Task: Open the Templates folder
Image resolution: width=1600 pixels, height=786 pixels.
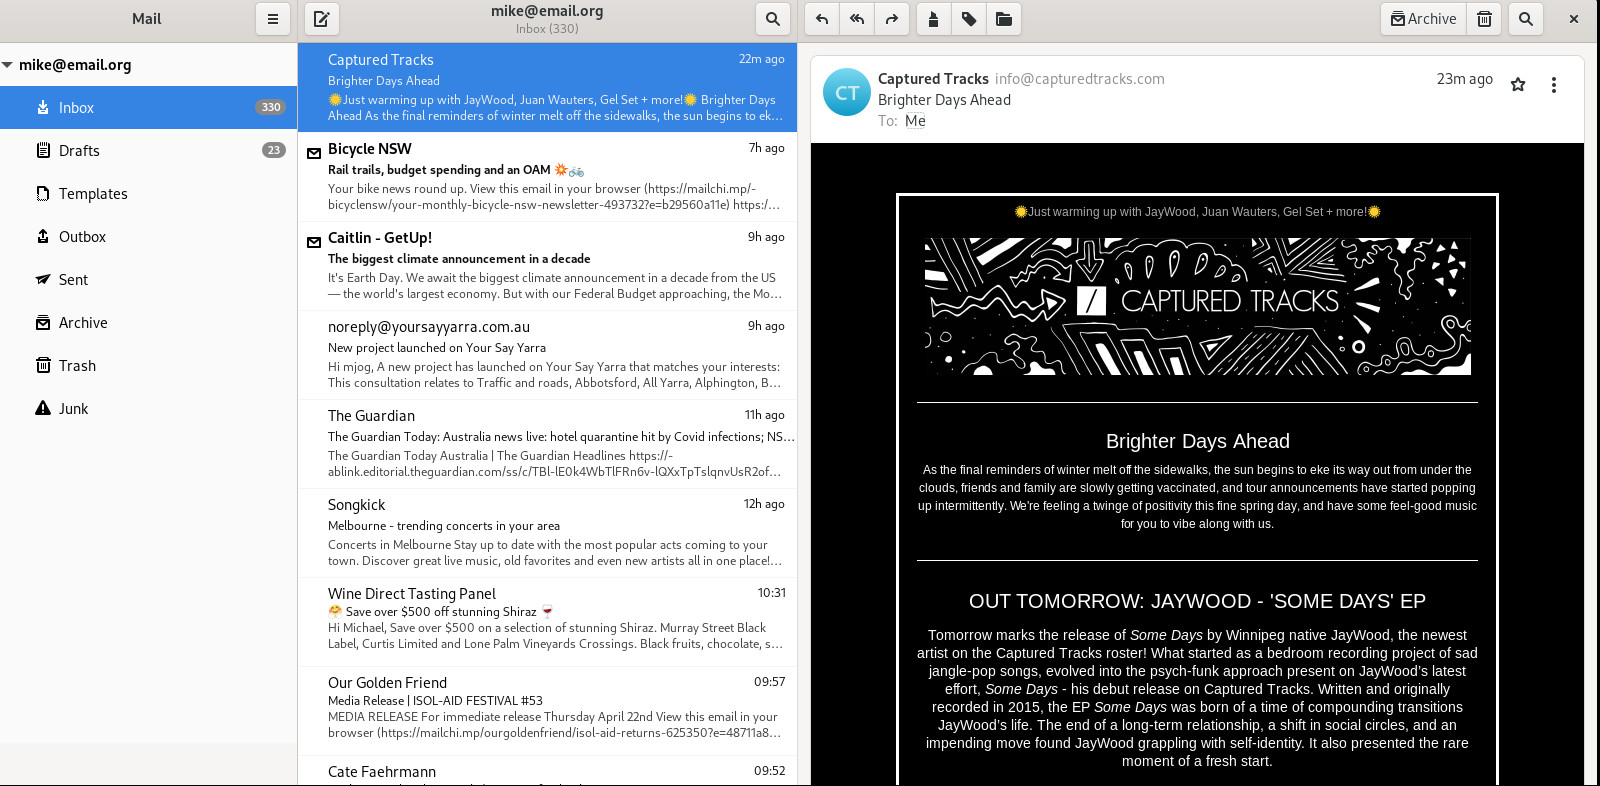Action: click(x=148, y=193)
